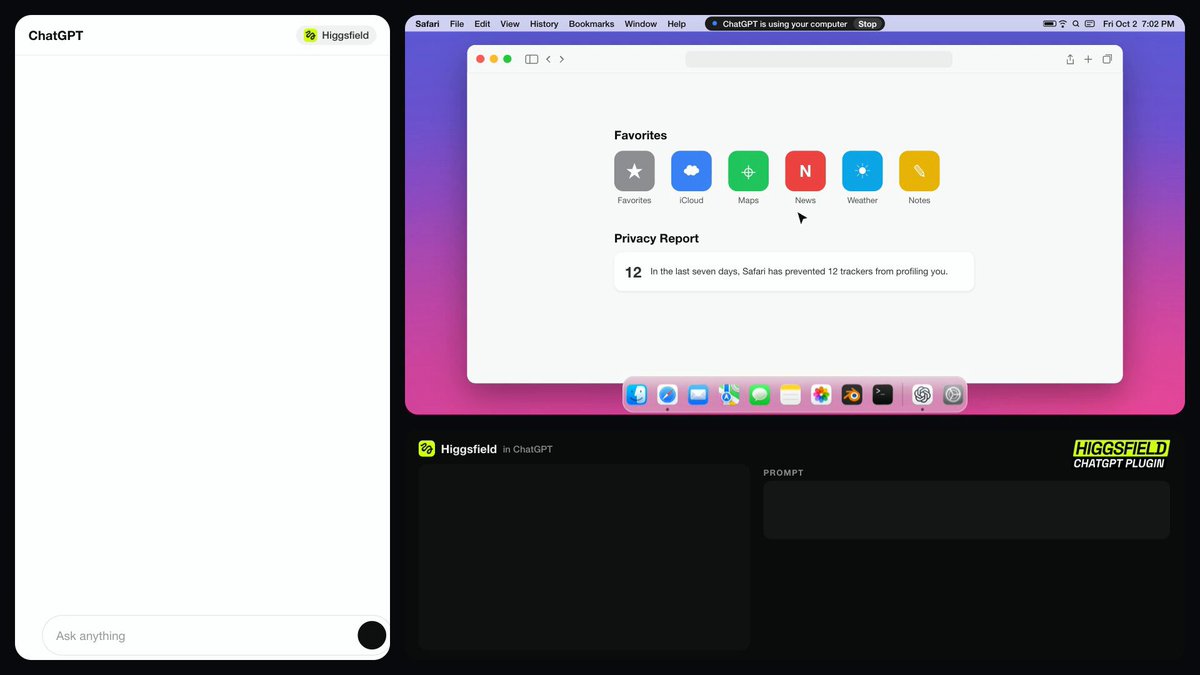Open the News favorite tile
This screenshot has height=675, width=1200.
pos(805,171)
